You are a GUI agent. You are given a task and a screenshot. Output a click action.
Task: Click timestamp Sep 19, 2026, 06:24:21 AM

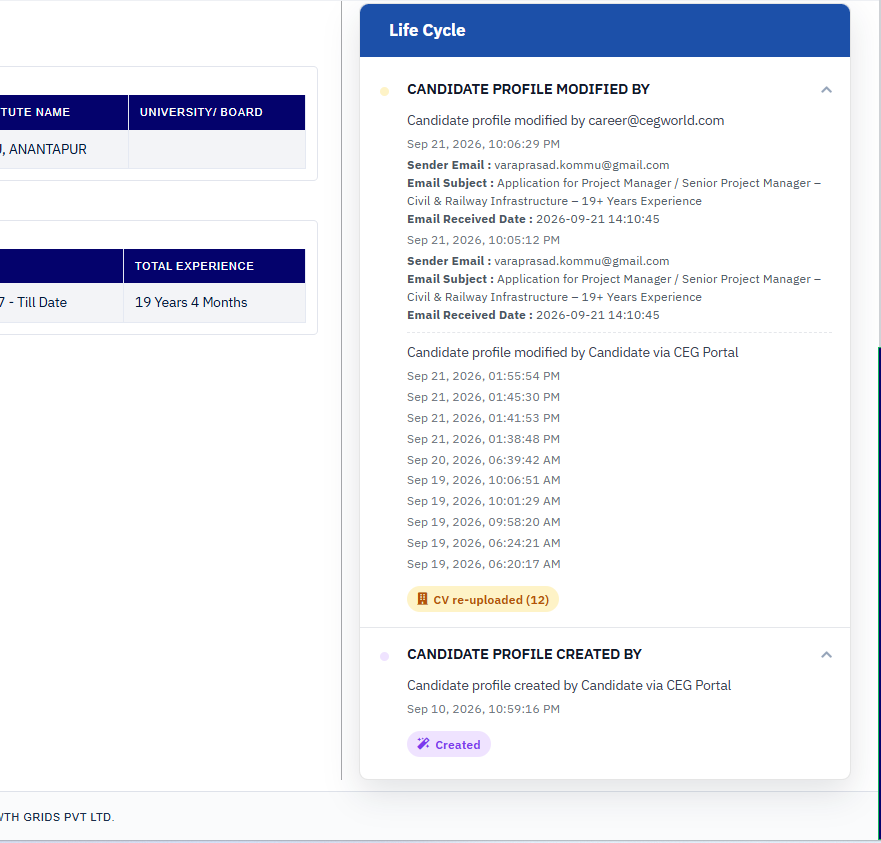pyautogui.click(x=484, y=543)
